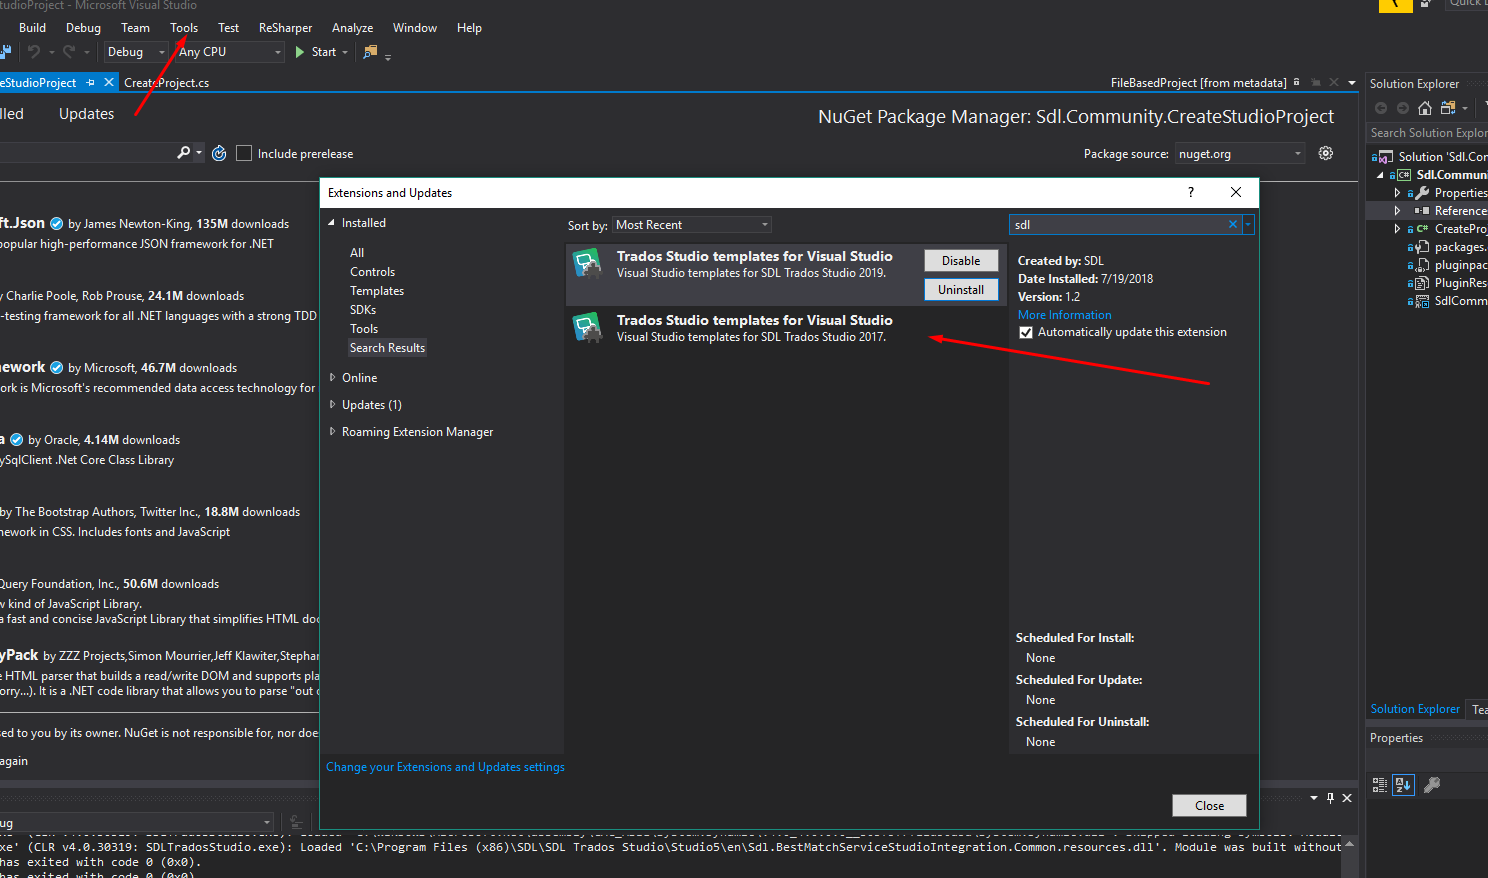Click the Disable button
Image resolution: width=1488 pixels, height=878 pixels.
[961, 261]
